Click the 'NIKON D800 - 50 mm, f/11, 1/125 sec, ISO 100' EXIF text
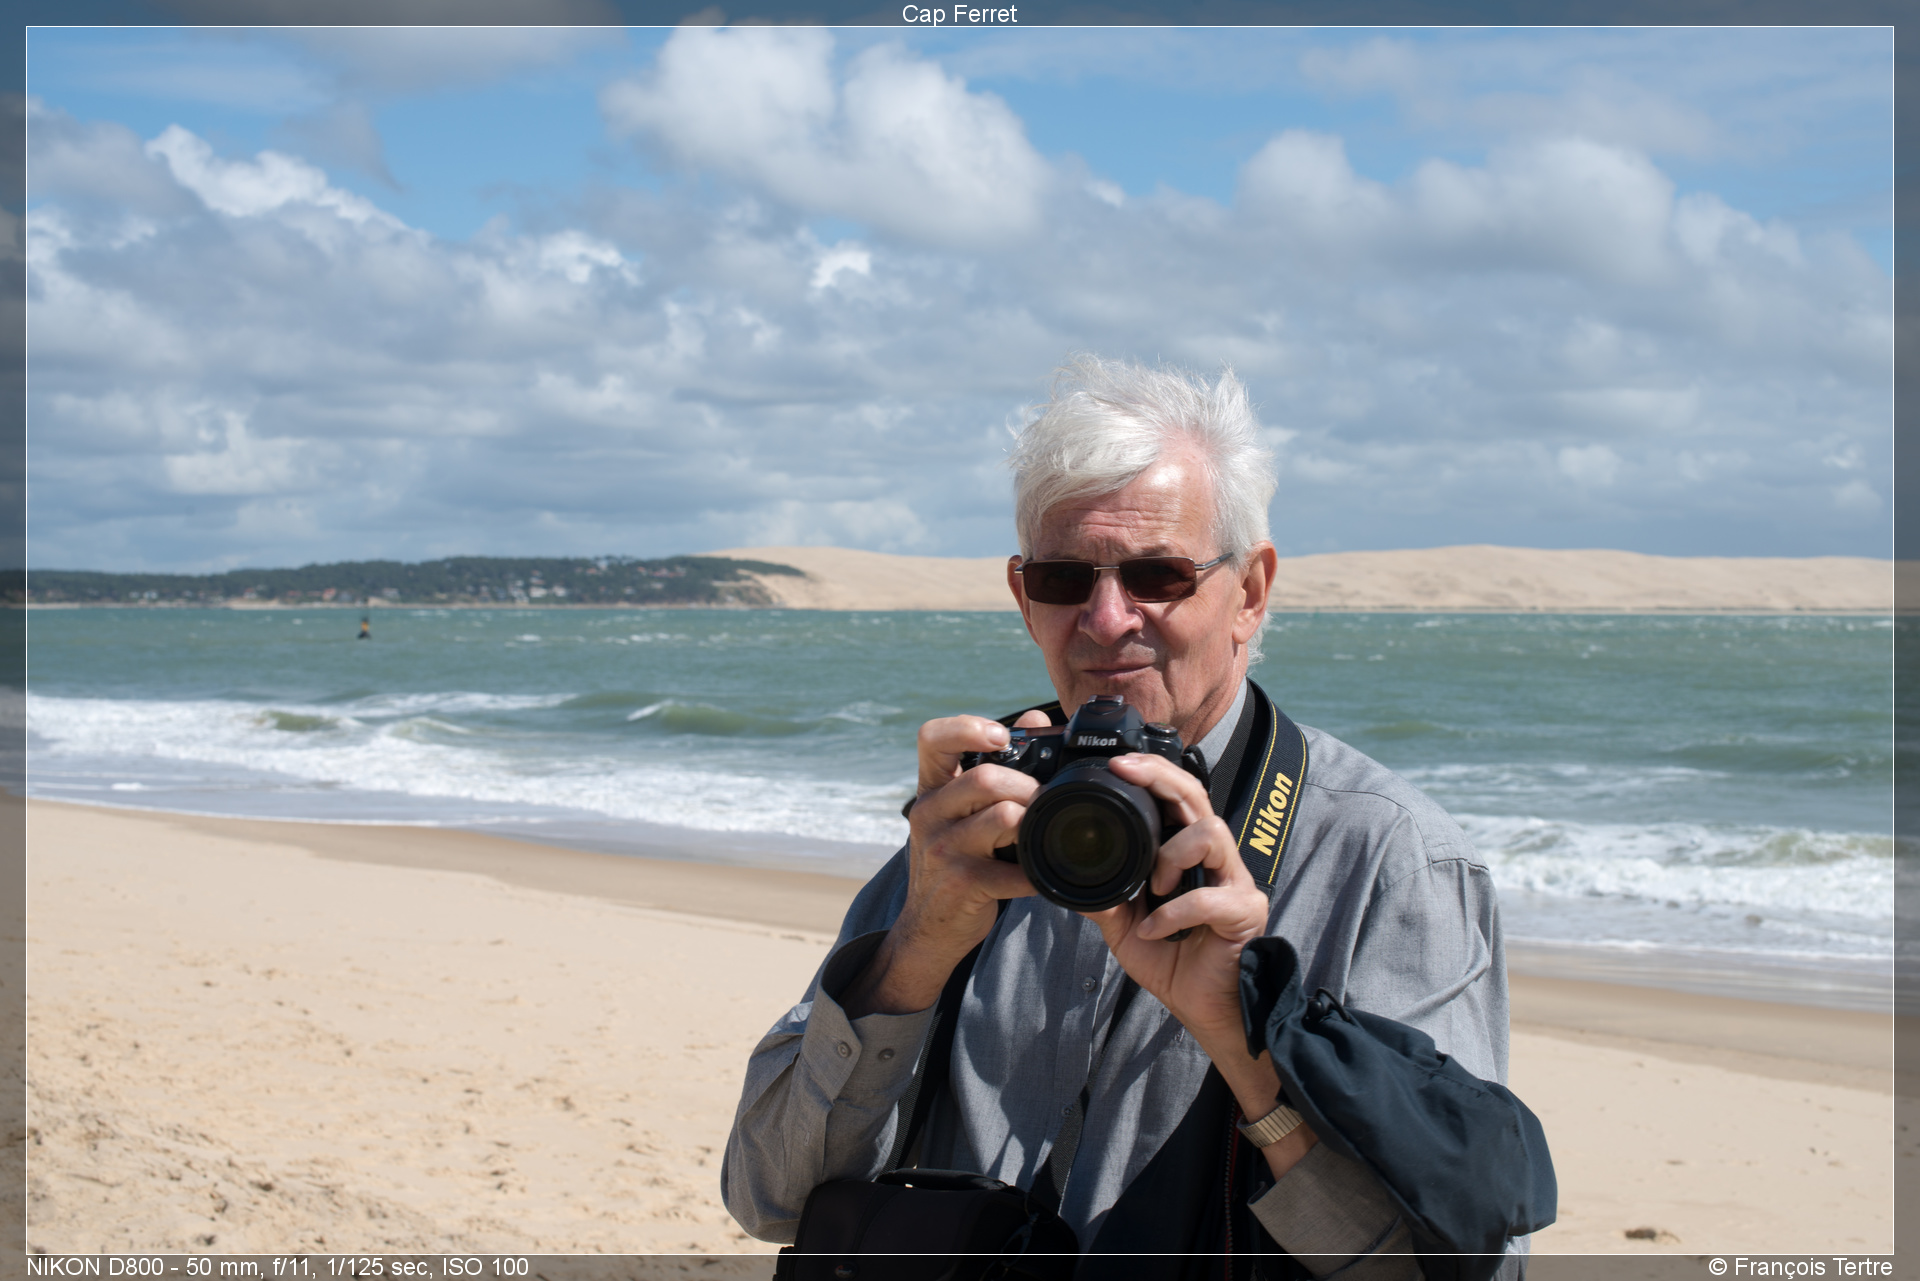 pos(277,1267)
